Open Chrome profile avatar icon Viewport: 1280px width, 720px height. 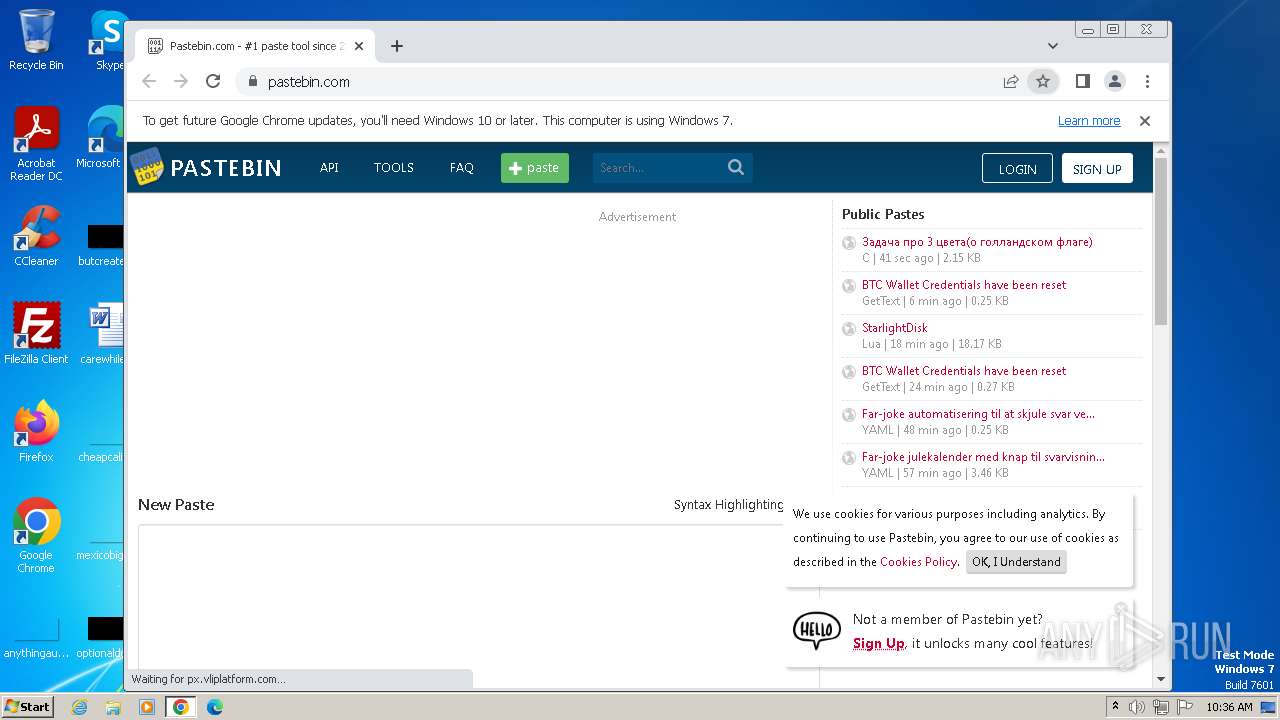(x=1114, y=82)
